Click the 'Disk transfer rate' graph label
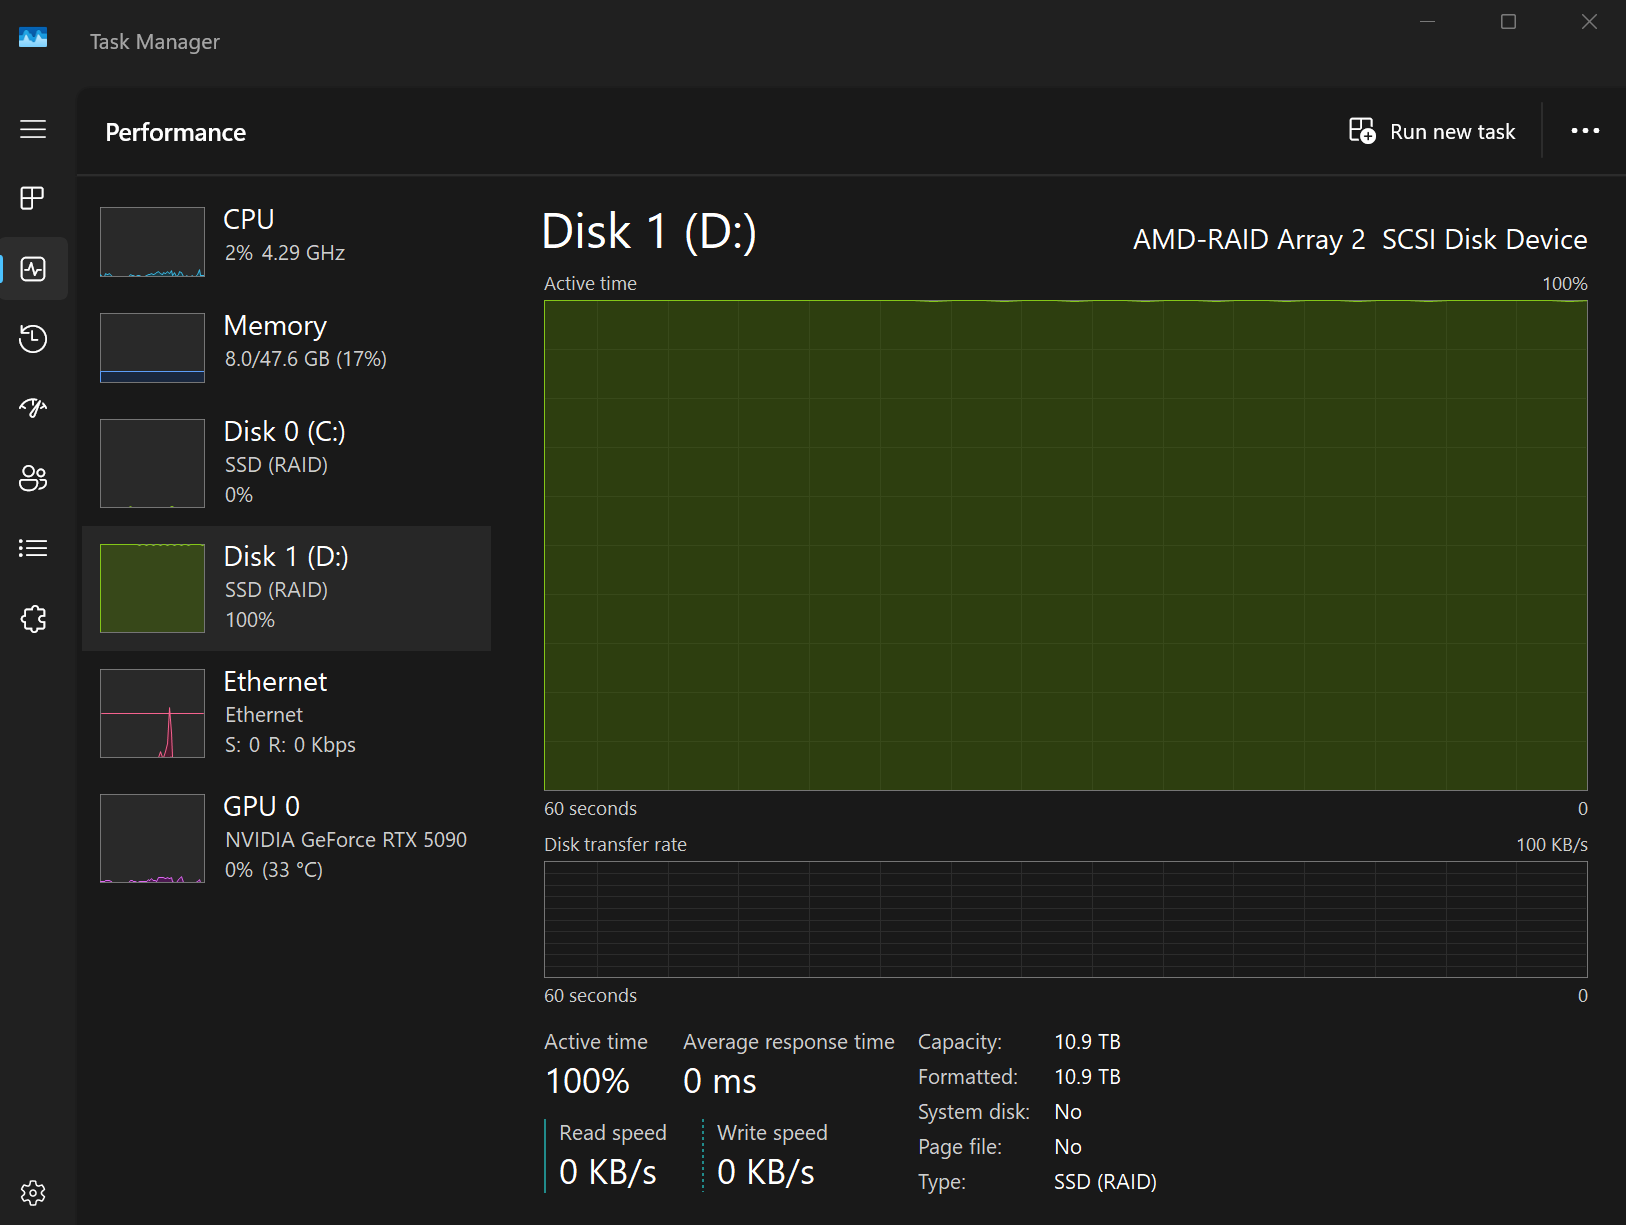 click(615, 845)
